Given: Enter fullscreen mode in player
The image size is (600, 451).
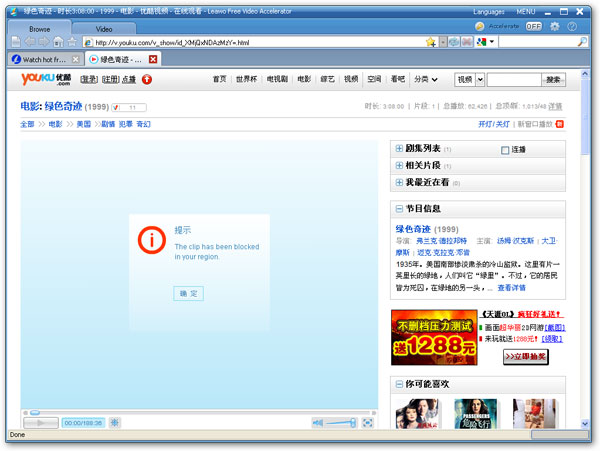Looking at the screenshot, I should point(368,423).
